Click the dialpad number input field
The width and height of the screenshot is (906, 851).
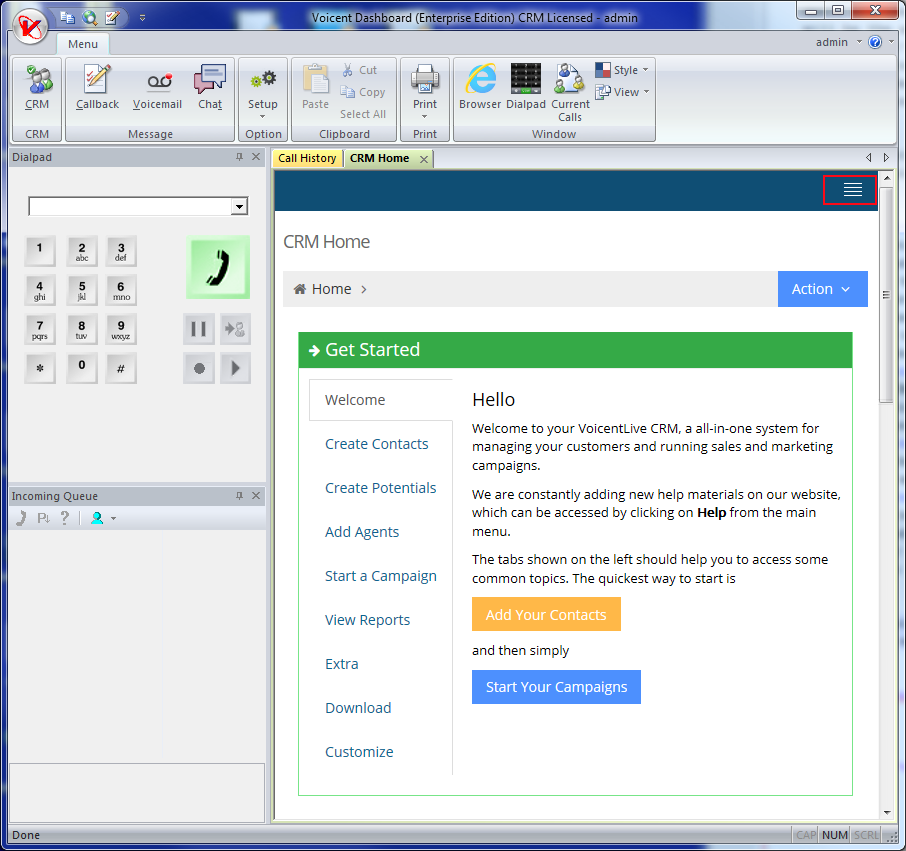point(130,206)
